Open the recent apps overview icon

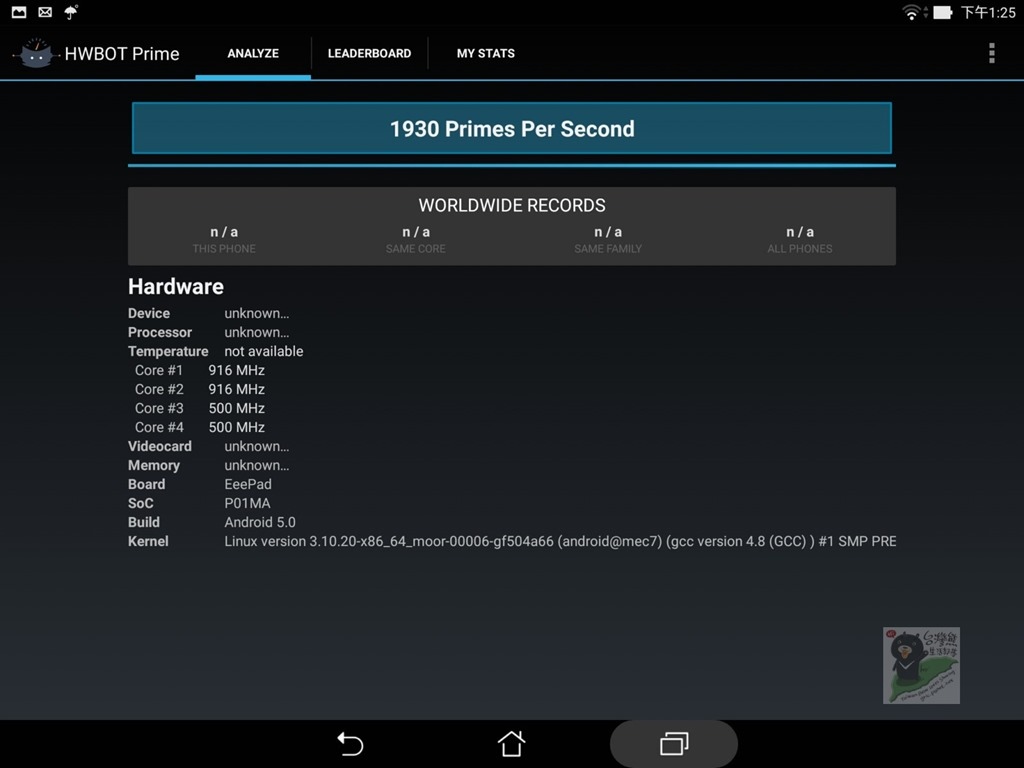tap(674, 744)
